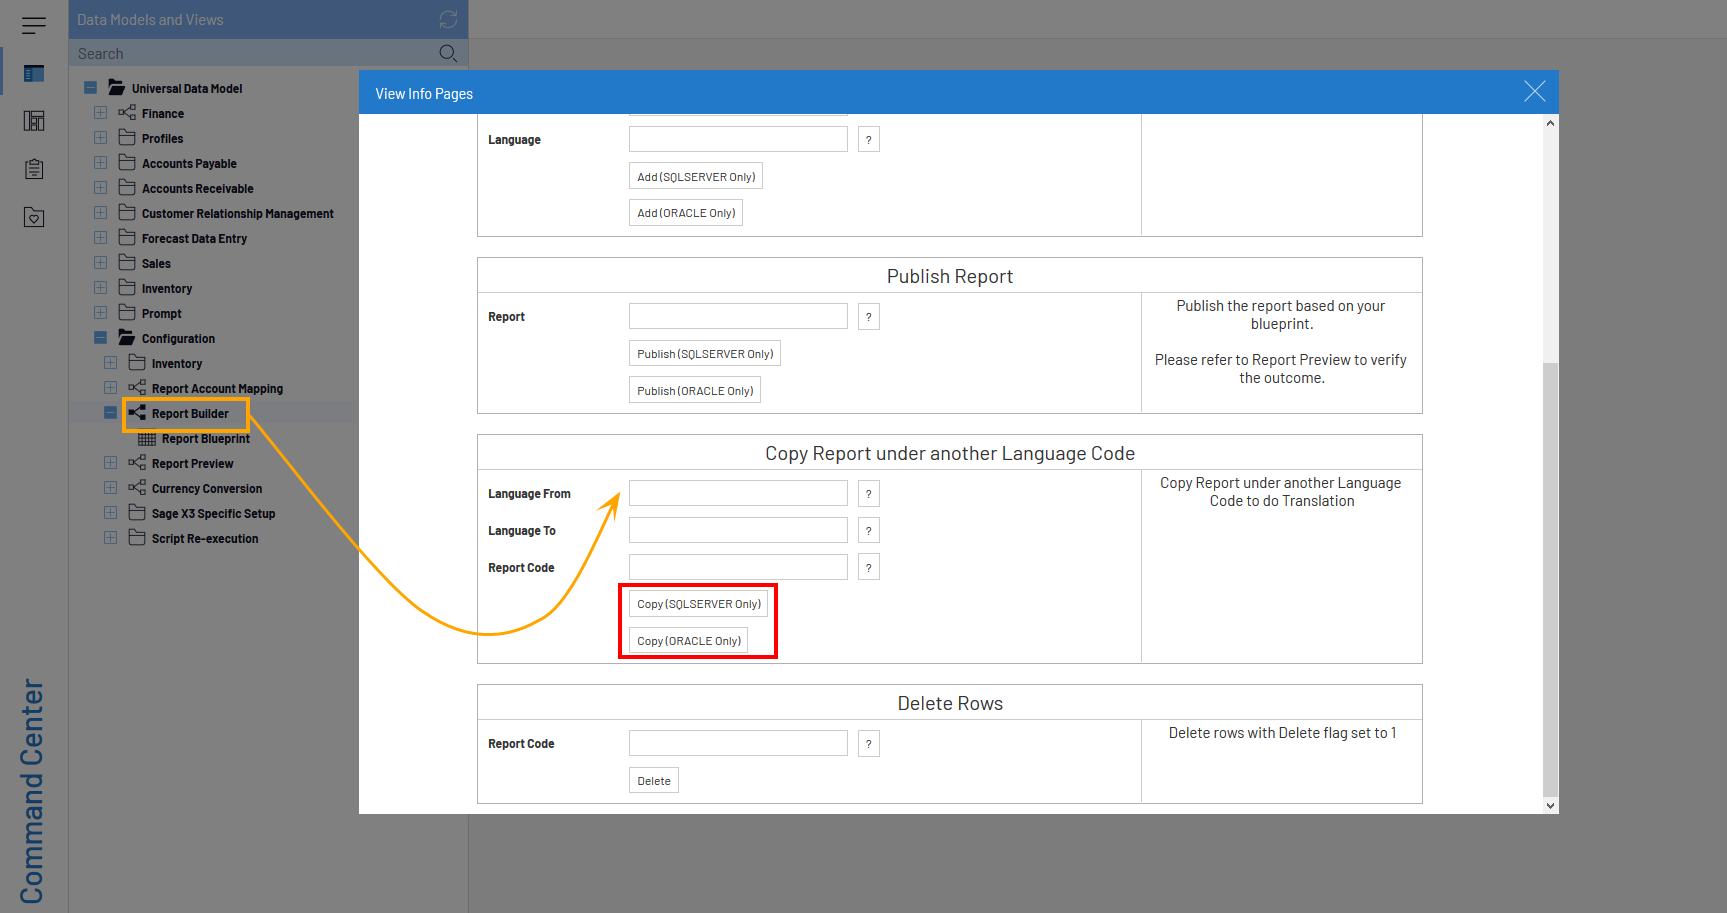Open the Data Models sidebar icon
1727x913 pixels.
click(34, 73)
